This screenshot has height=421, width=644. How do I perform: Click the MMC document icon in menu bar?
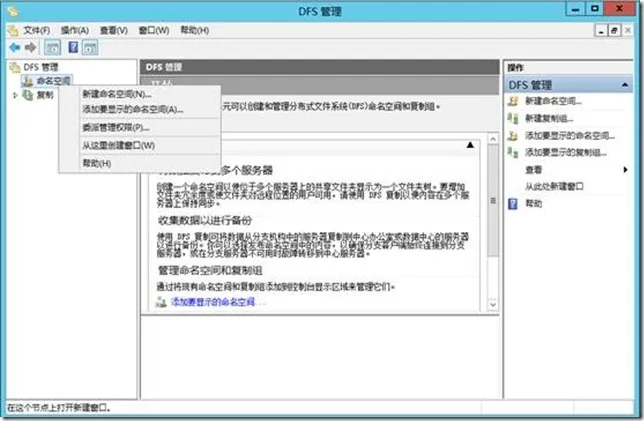14,30
